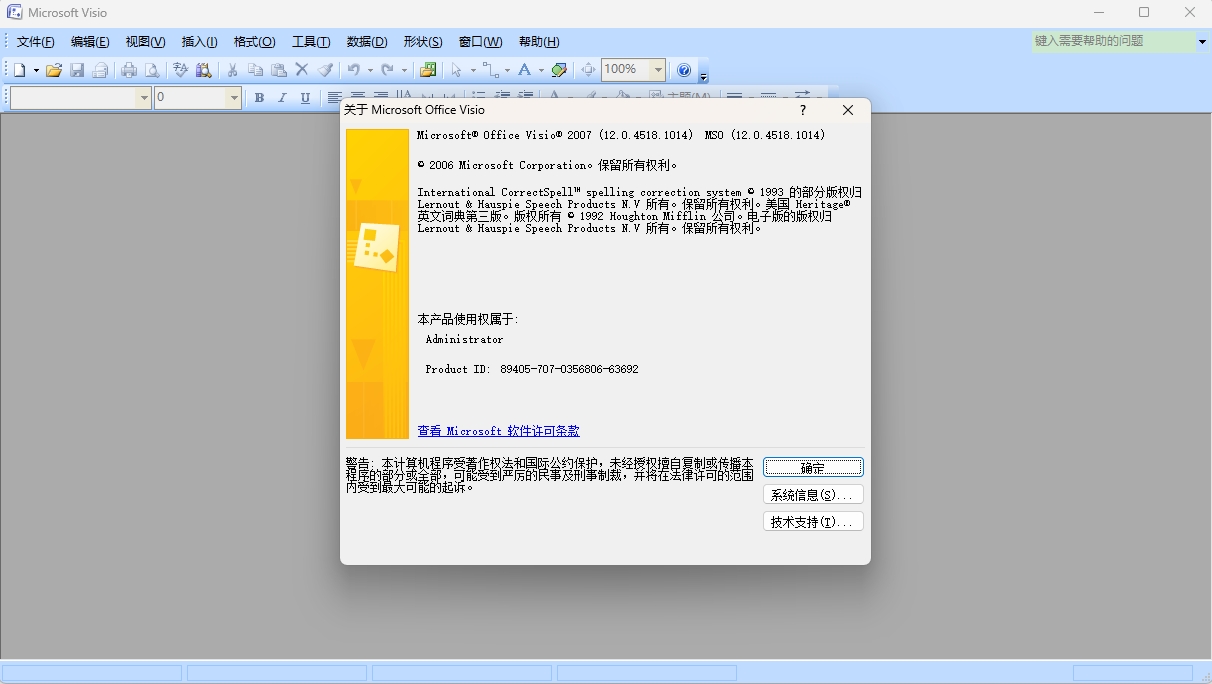Open the 插入(I) menu
This screenshot has width=1212, height=684.
click(199, 42)
